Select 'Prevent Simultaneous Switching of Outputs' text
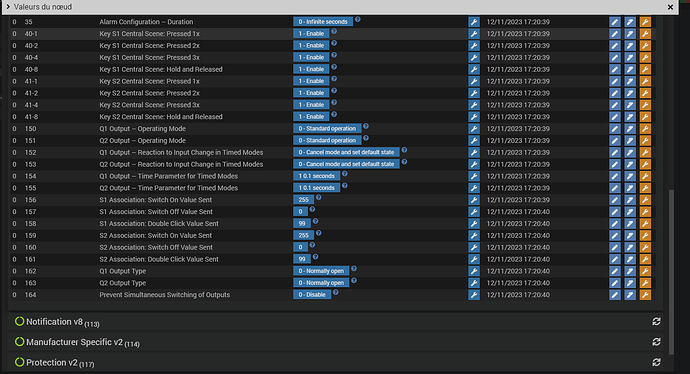The height and width of the screenshot is (374, 690). click(x=165, y=295)
